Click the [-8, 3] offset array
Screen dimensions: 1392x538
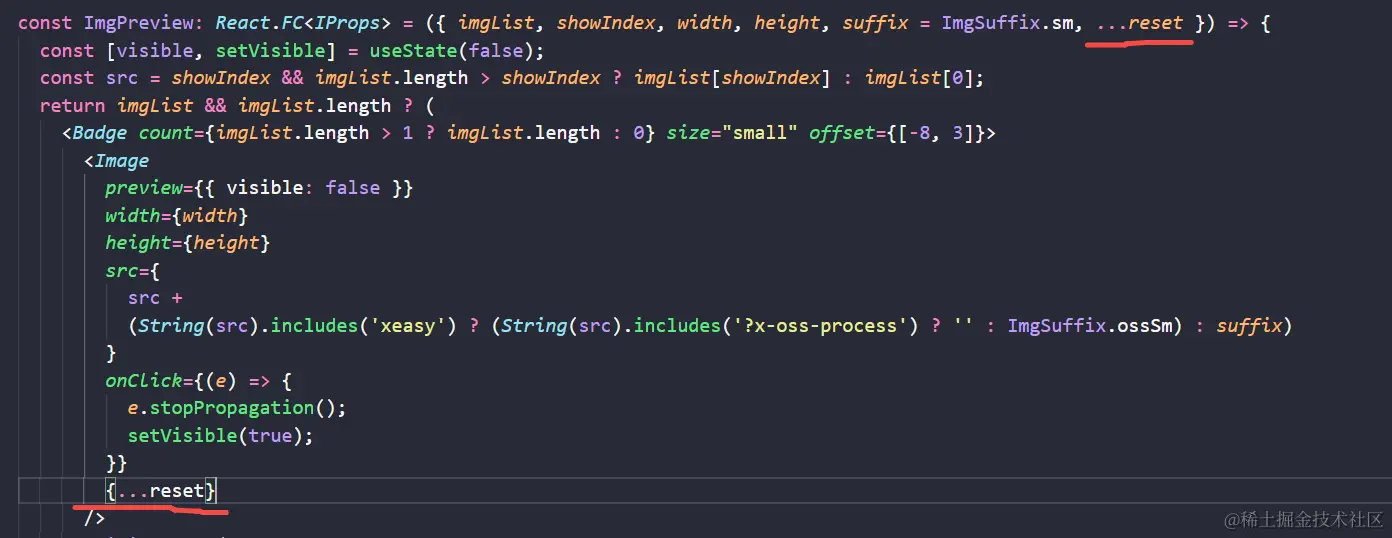(931, 133)
